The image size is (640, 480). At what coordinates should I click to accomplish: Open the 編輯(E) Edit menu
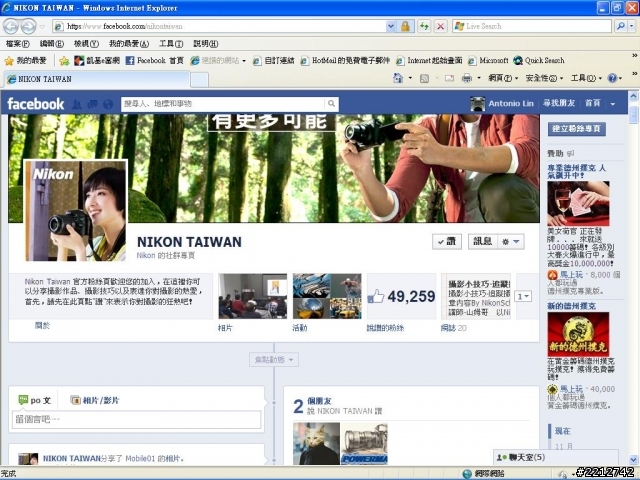(x=52, y=44)
